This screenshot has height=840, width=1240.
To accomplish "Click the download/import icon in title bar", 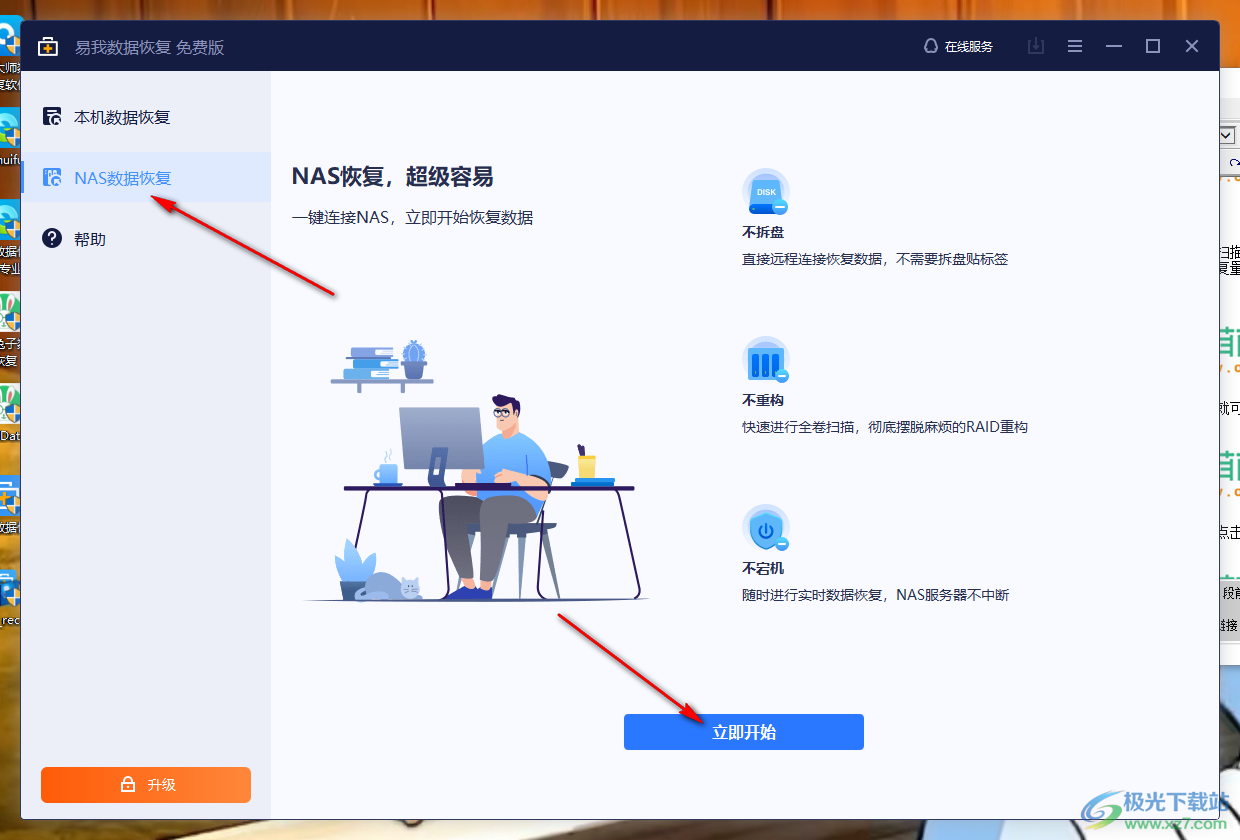I will 1036,46.
